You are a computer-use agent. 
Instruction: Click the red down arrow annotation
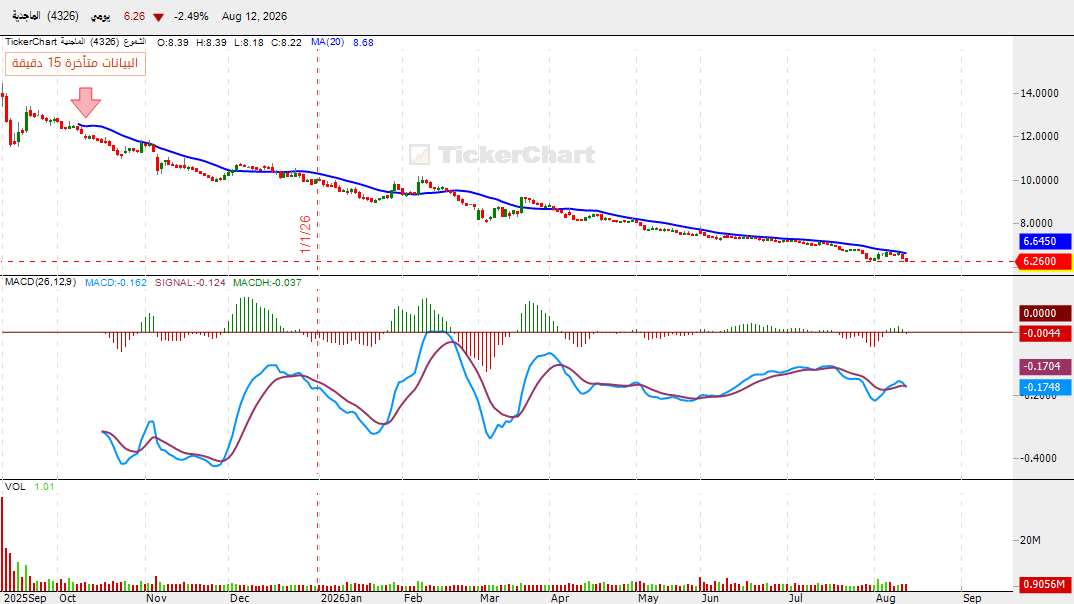pos(86,102)
